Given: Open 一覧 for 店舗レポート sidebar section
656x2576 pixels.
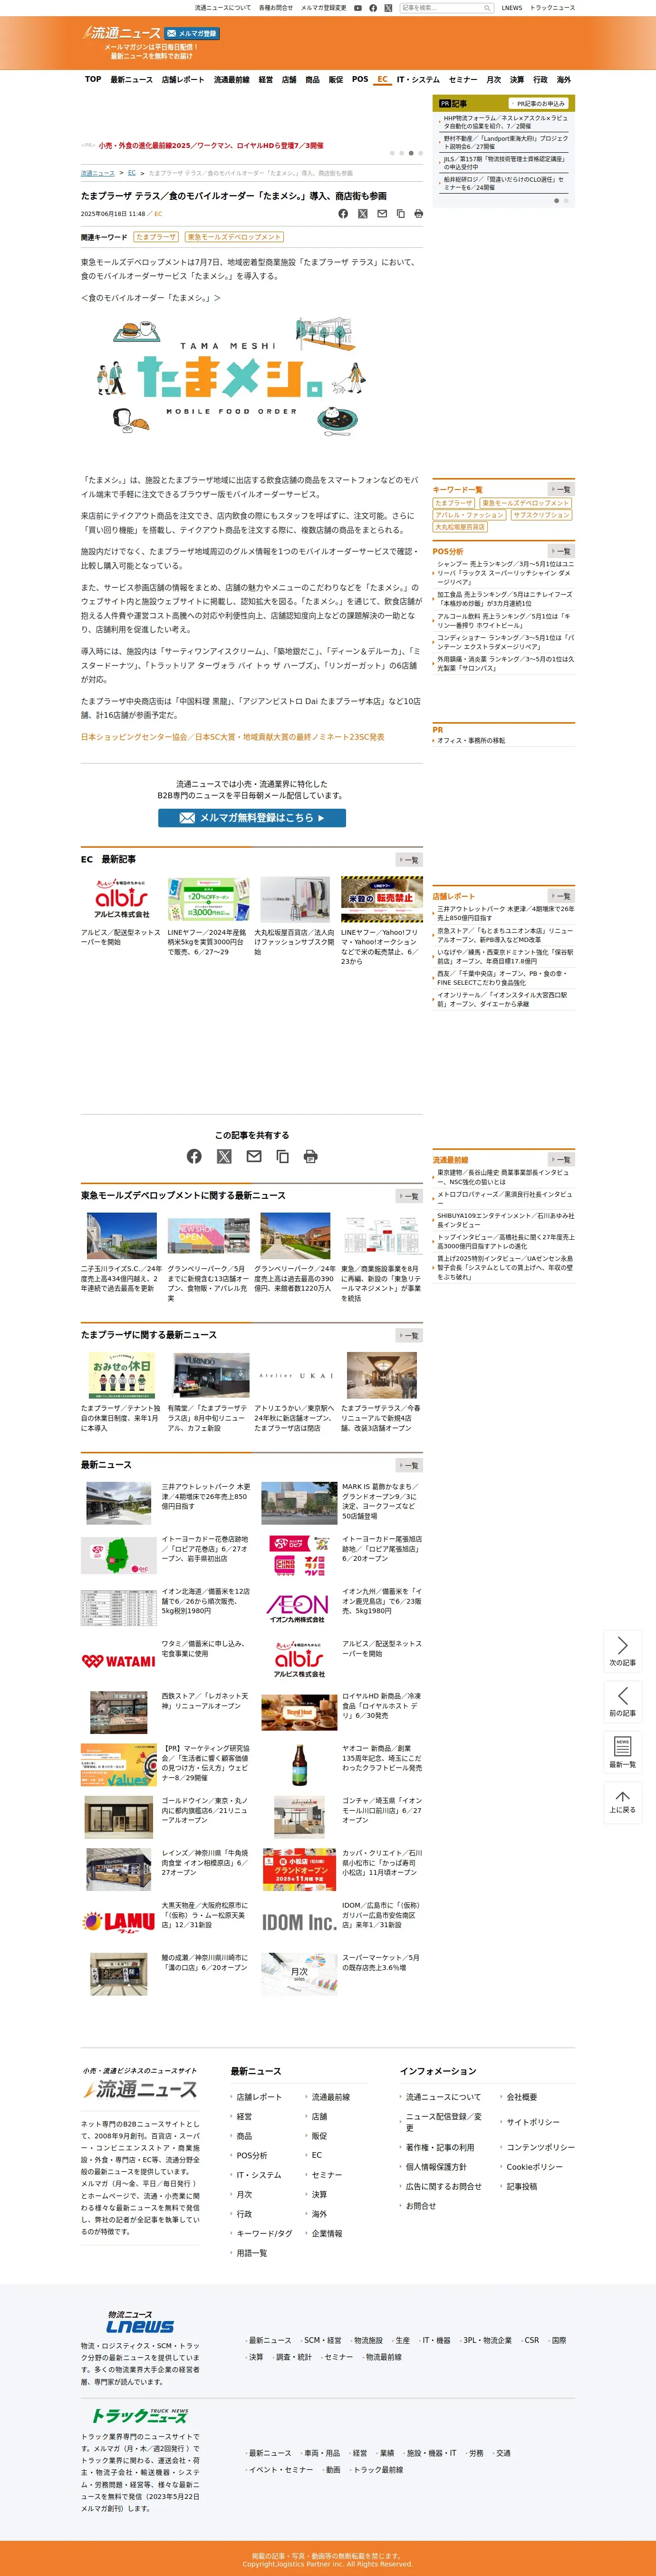Looking at the screenshot, I should point(561,896).
